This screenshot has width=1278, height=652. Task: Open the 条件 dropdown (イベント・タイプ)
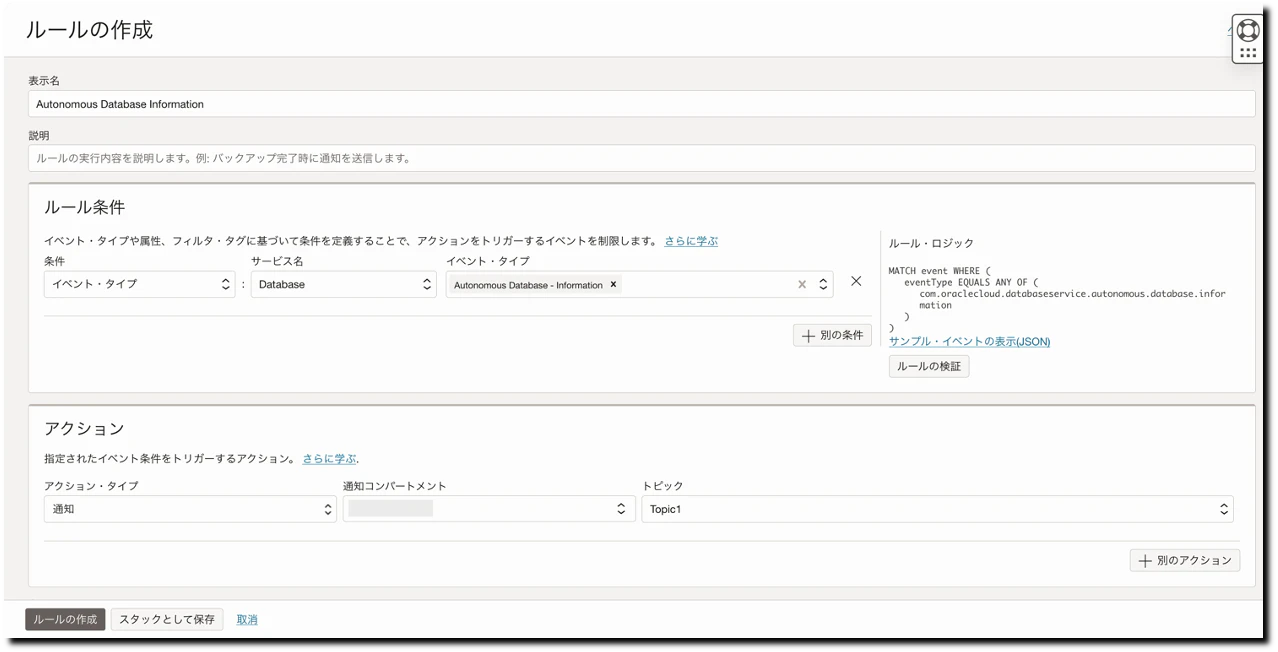click(140, 285)
